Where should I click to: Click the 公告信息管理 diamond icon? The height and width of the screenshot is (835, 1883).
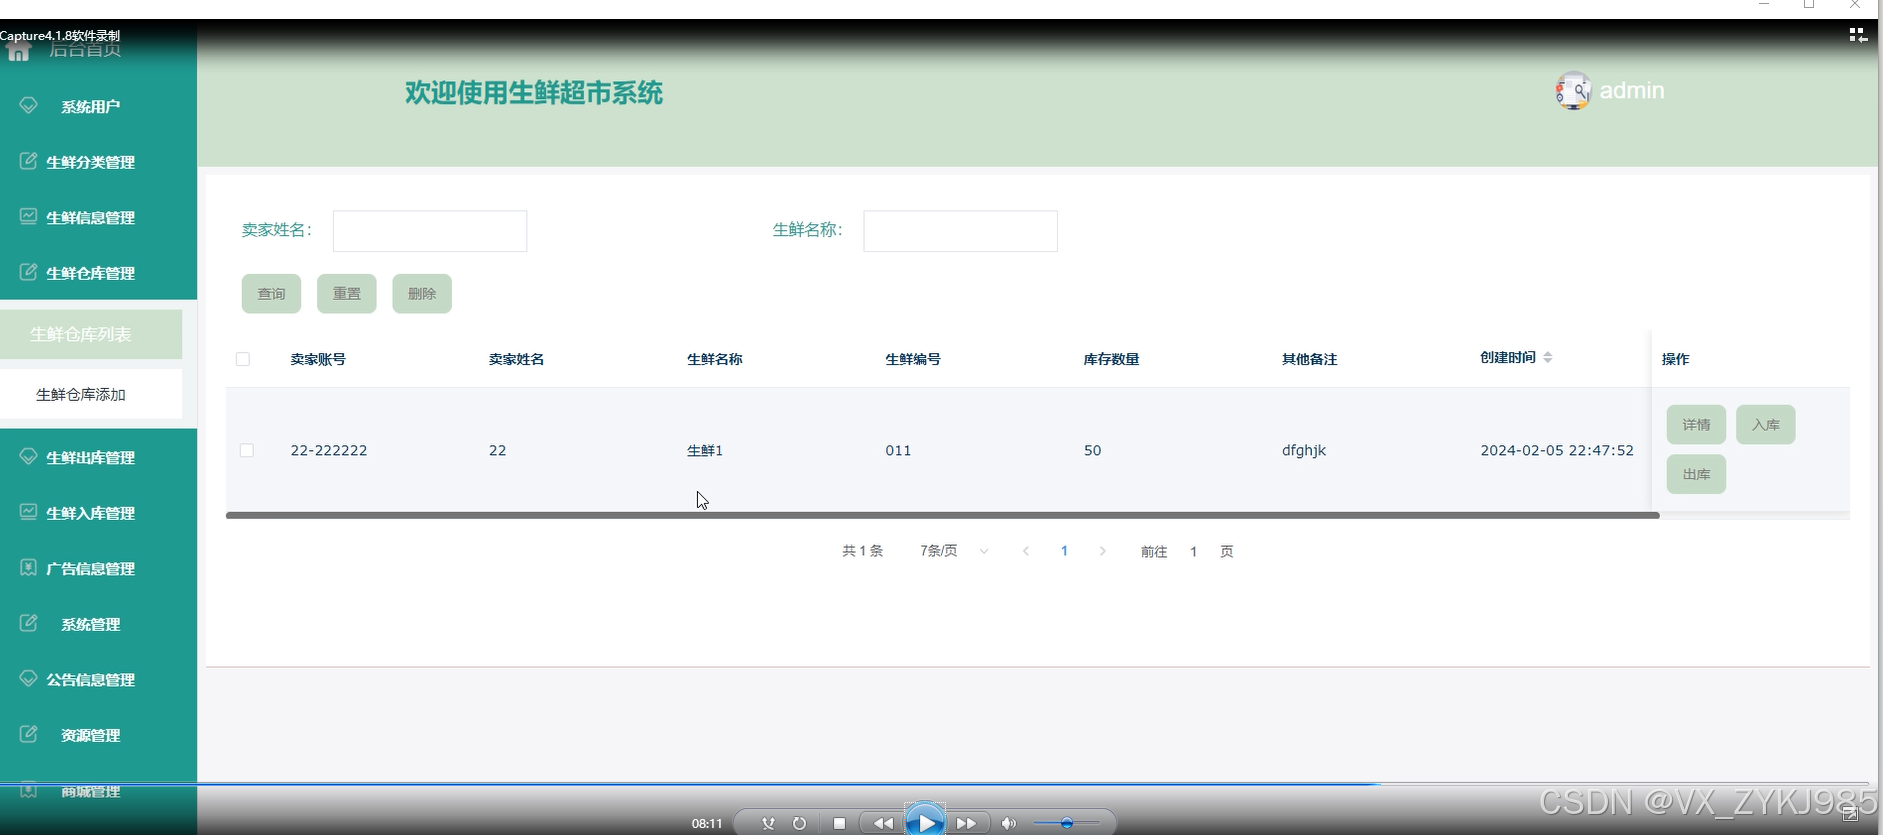tap(28, 678)
